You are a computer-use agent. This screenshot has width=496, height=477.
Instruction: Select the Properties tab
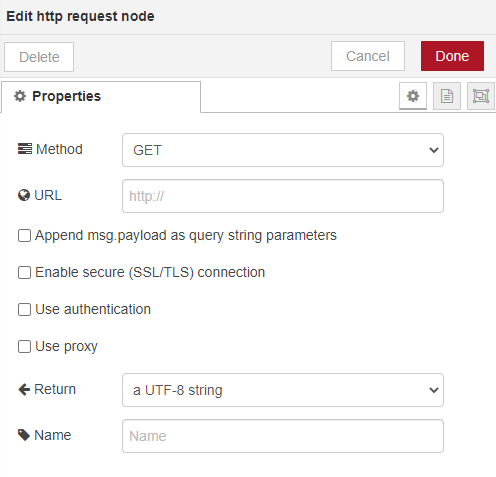coord(101,97)
